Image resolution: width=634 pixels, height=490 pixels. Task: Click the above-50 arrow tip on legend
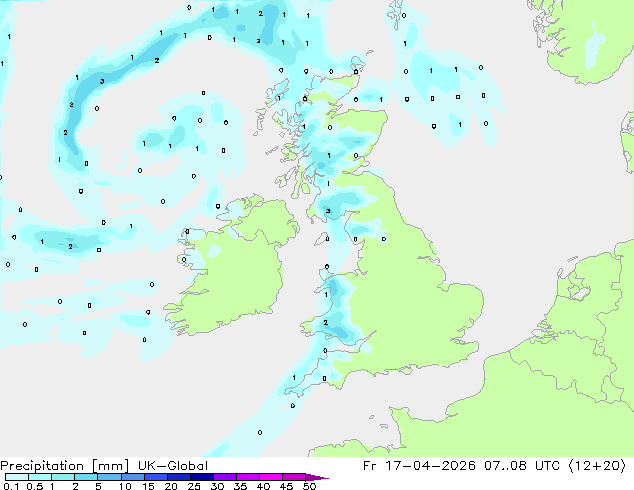(x=317, y=477)
